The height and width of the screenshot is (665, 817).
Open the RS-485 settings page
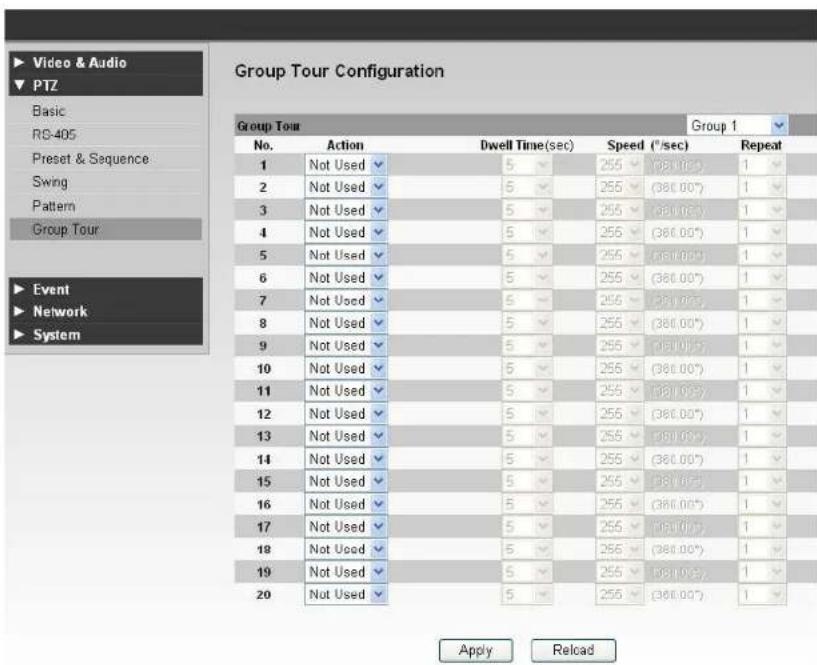tap(54, 134)
